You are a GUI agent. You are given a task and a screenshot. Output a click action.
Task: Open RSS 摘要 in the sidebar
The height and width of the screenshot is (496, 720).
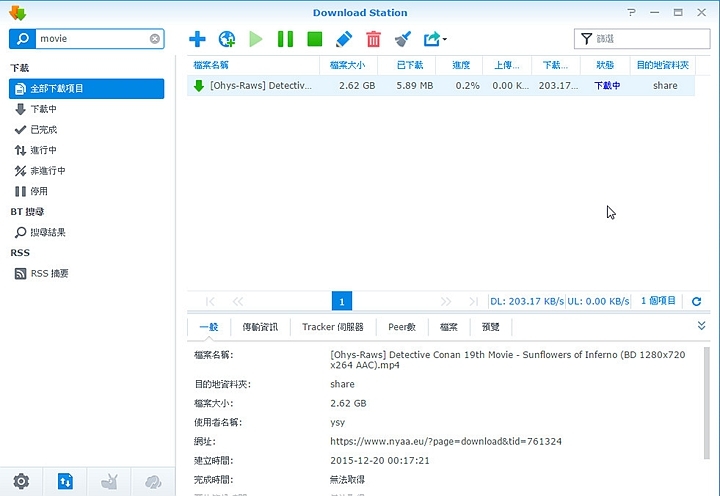tap(49, 273)
